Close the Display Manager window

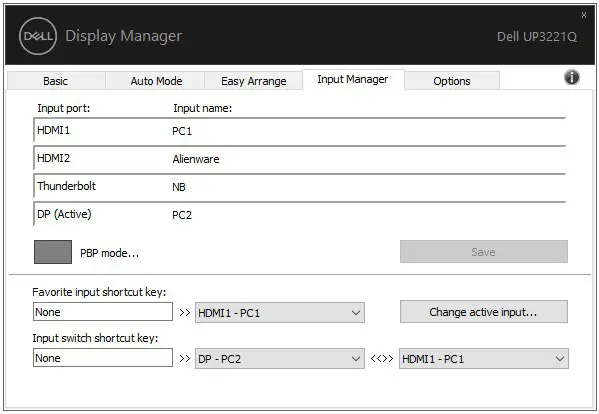coord(584,15)
